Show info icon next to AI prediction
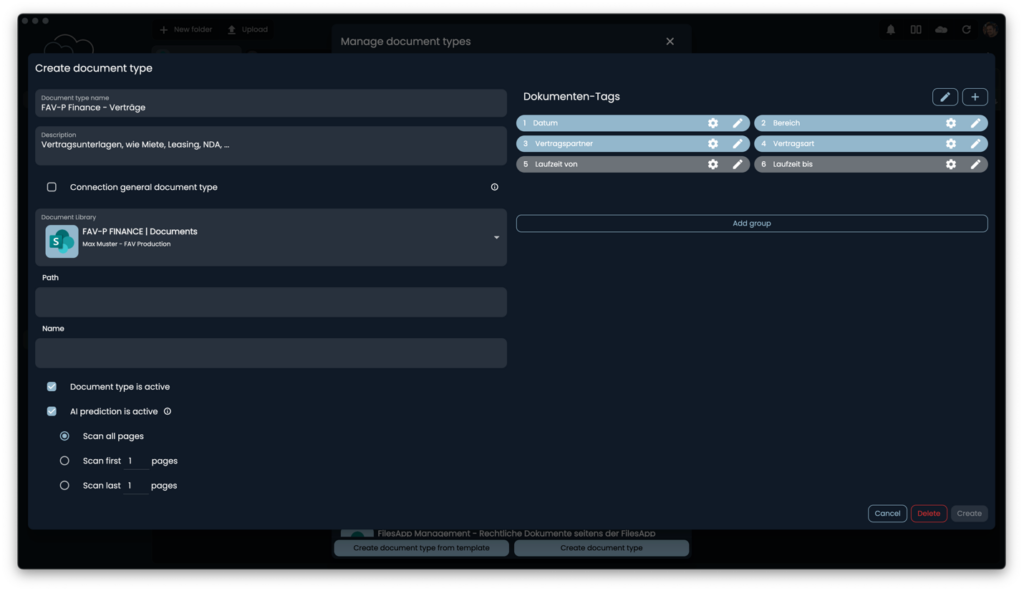The width and height of the screenshot is (1024, 591). (168, 411)
